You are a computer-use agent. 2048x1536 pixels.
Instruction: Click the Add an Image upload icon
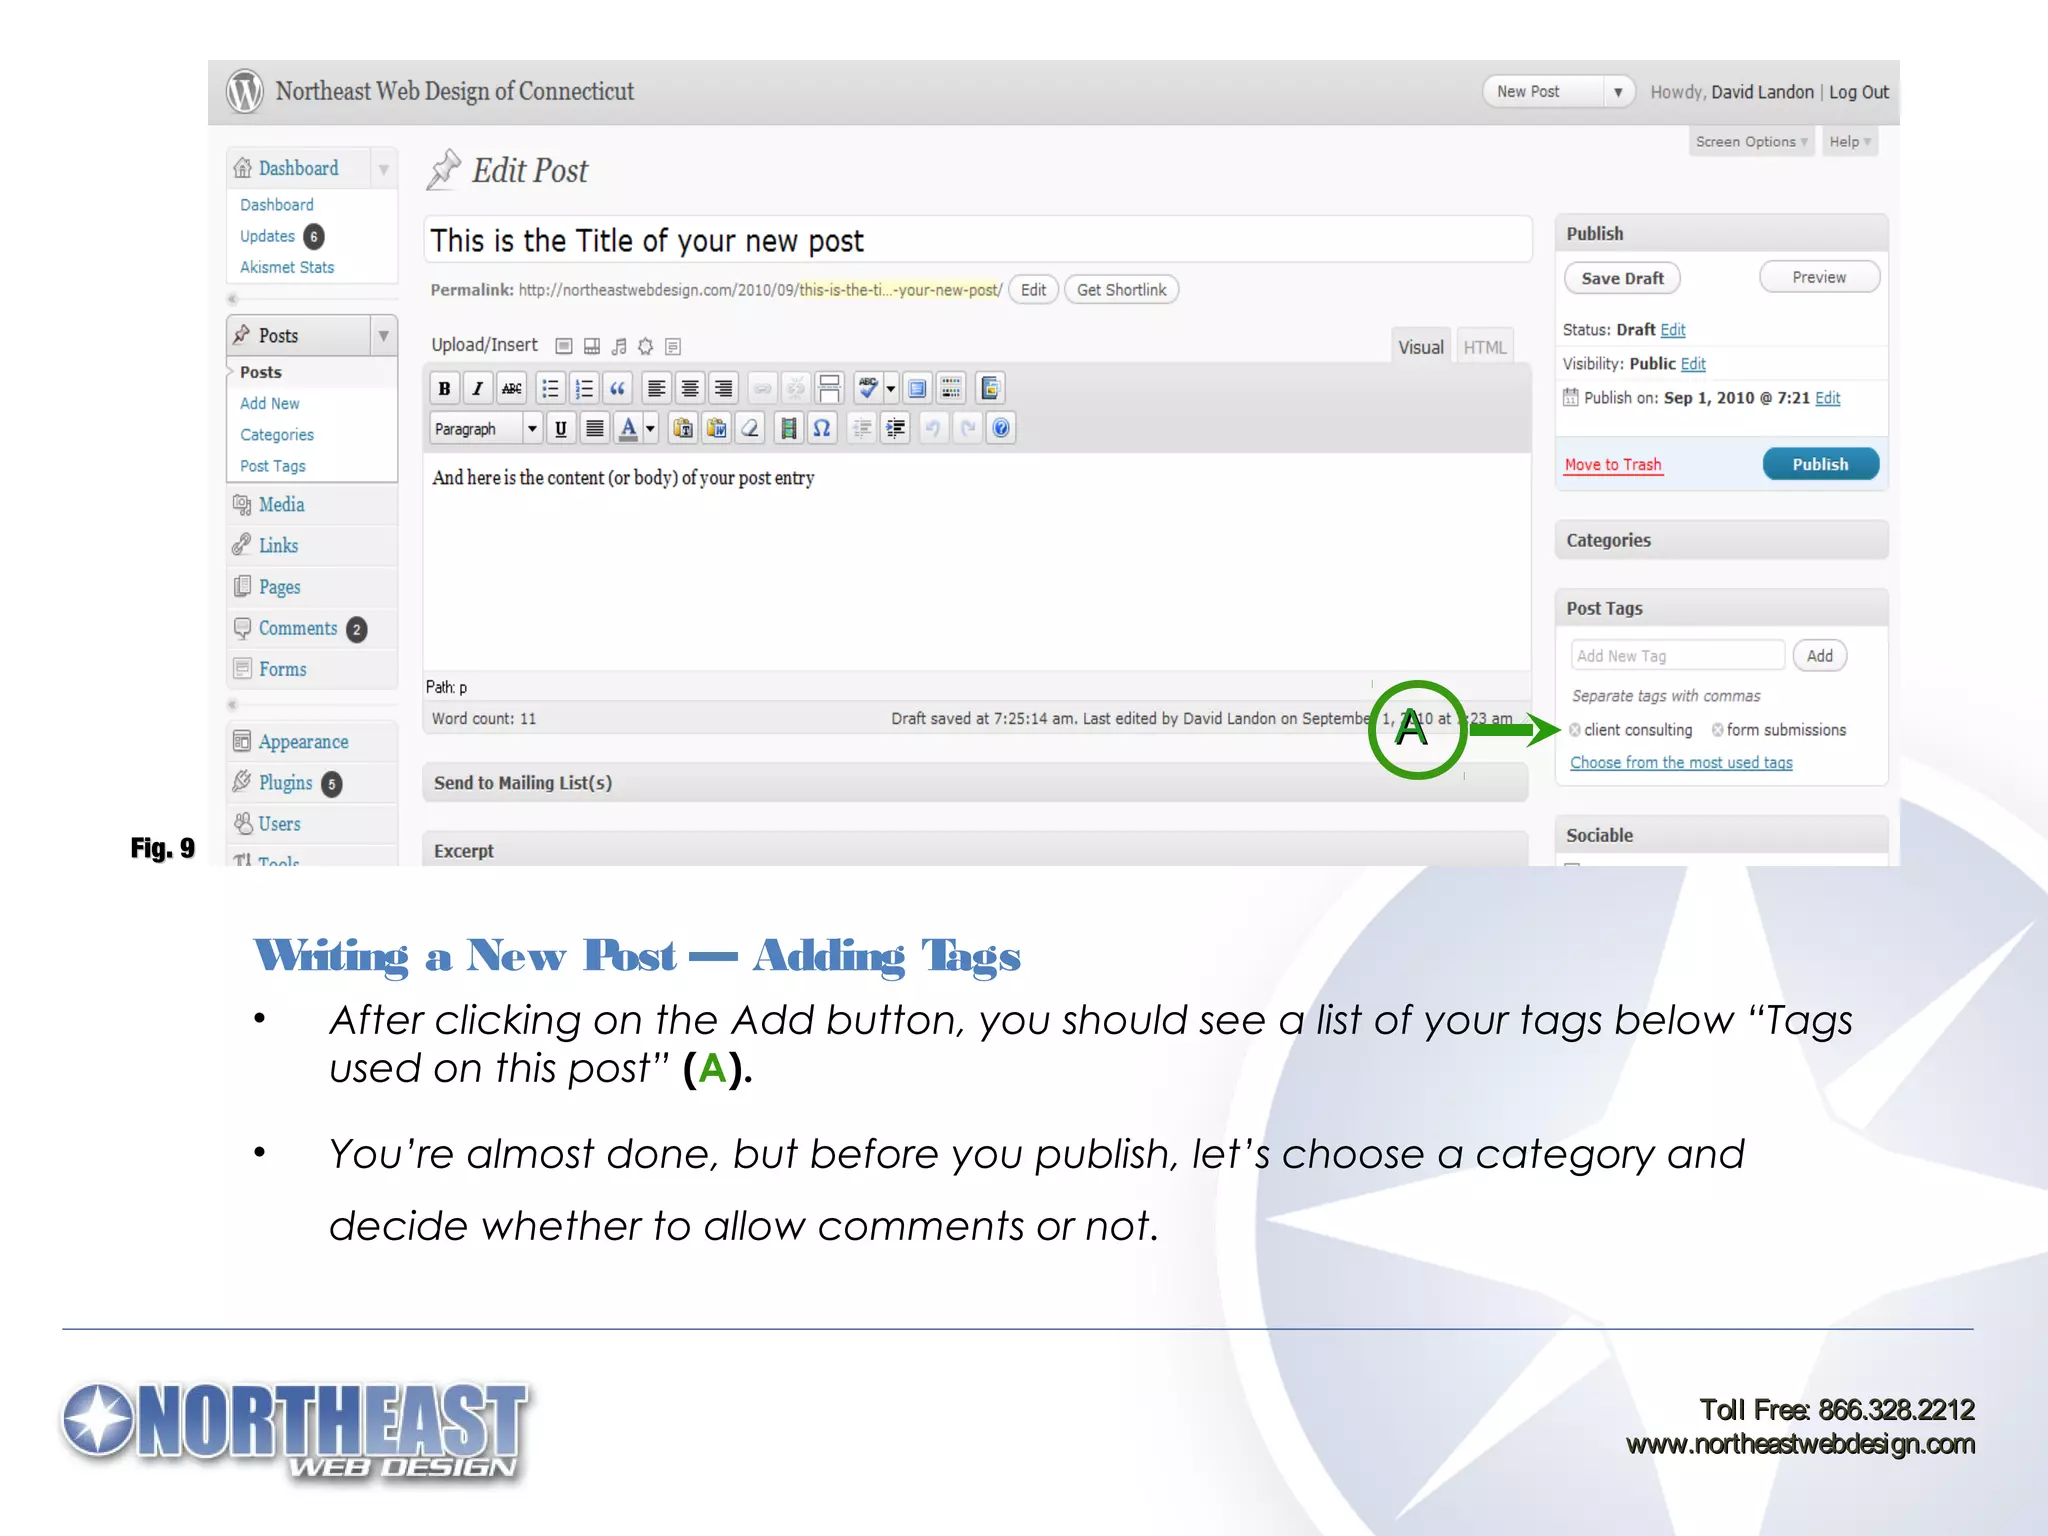564,346
